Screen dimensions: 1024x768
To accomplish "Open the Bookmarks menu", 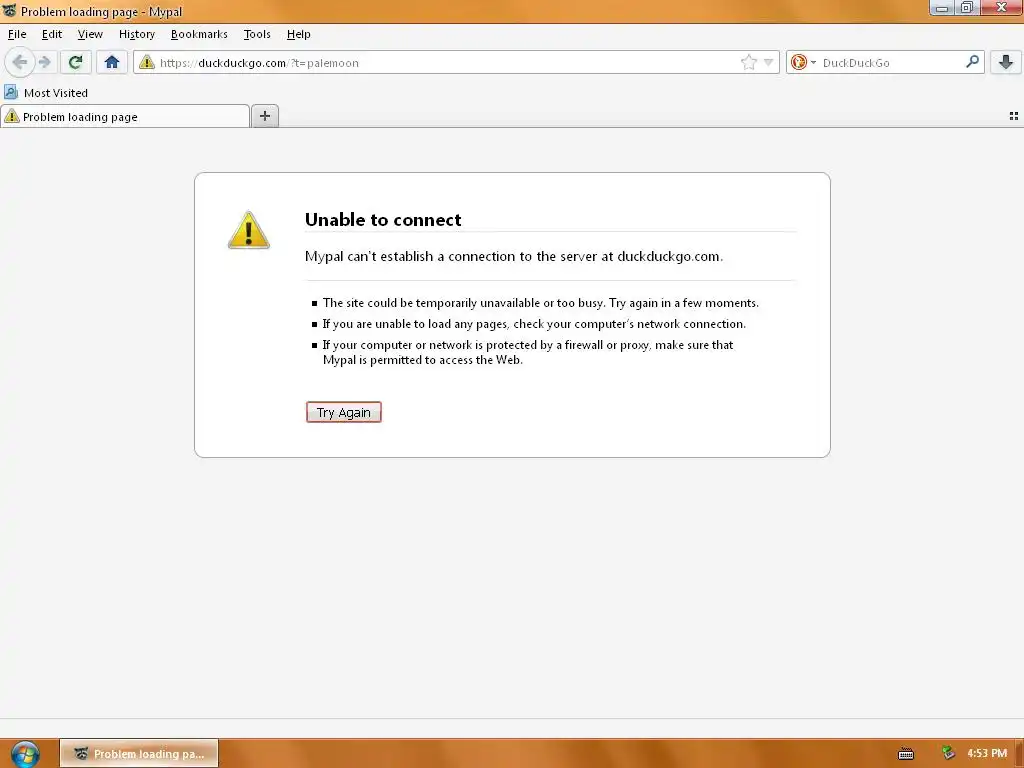I will coord(199,34).
